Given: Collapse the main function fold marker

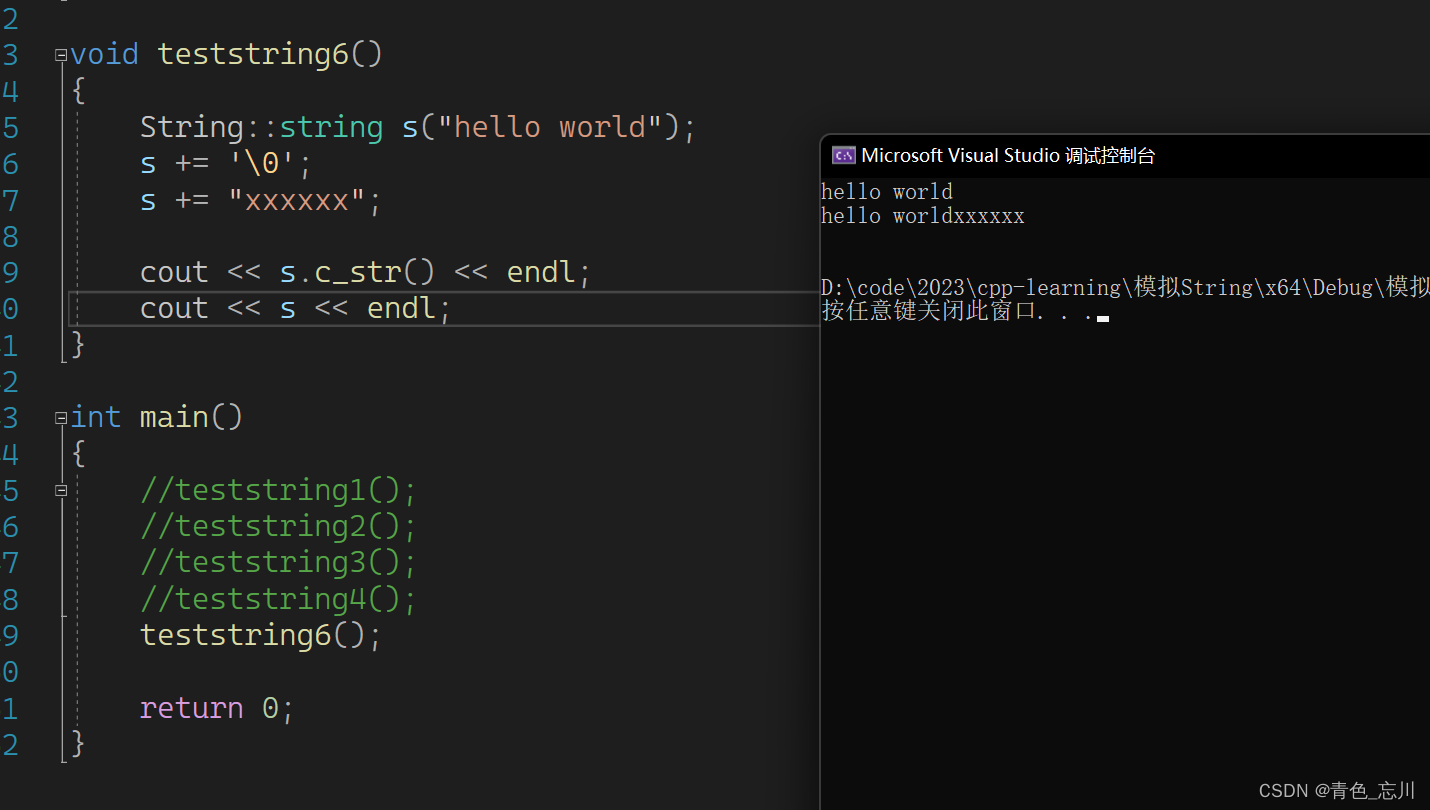Looking at the screenshot, I should pyautogui.click(x=61, y=418).
